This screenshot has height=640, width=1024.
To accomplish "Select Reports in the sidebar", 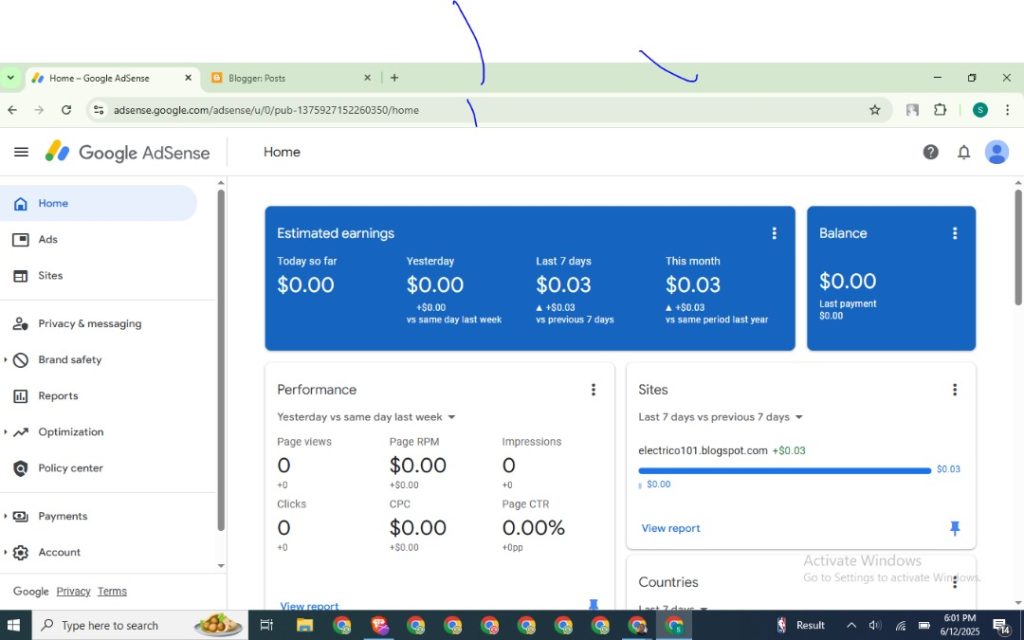I will 58,396.
